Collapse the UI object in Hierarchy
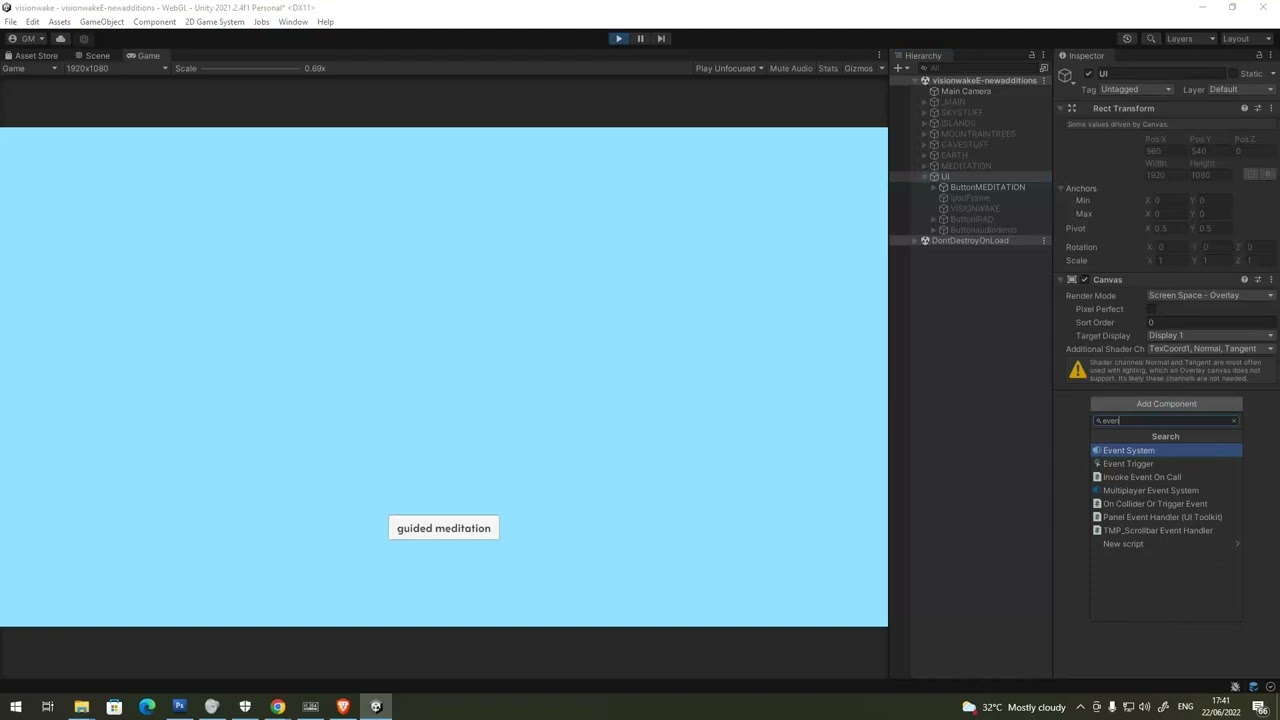This screenshot has height=720, width=1280. click(x=925, y=177)
